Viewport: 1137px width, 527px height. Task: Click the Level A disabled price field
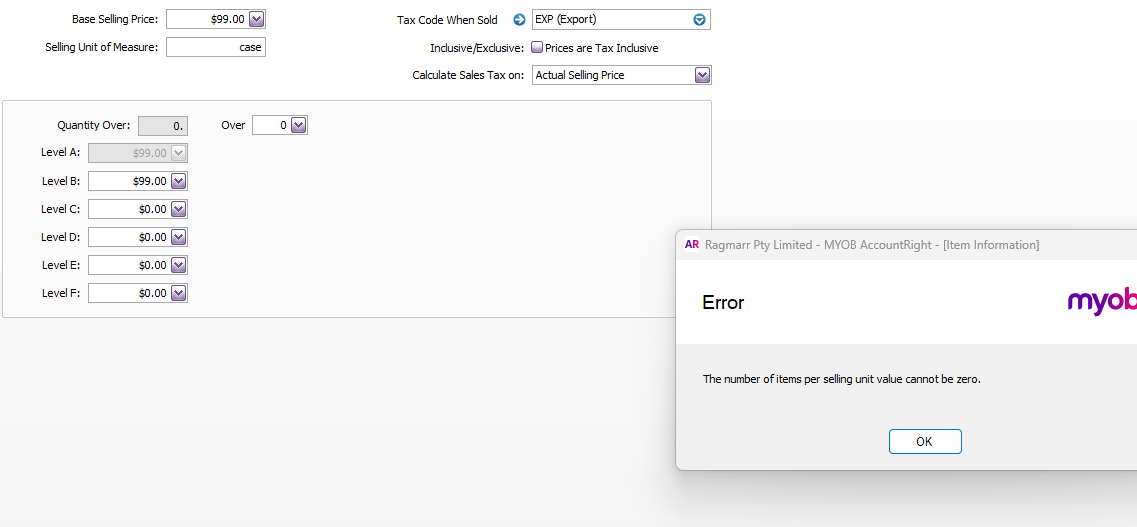click(x=138, y=153)
